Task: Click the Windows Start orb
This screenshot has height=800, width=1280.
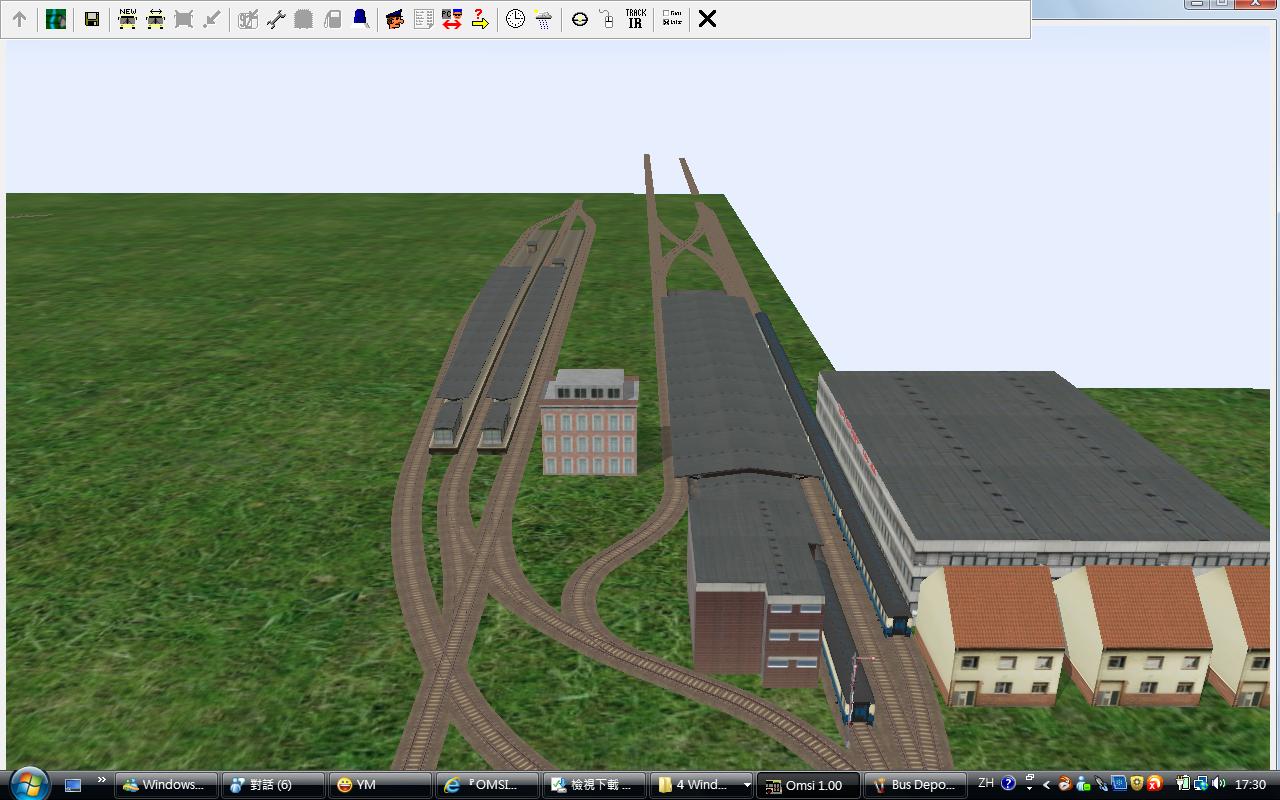Action: pos(28,783)
